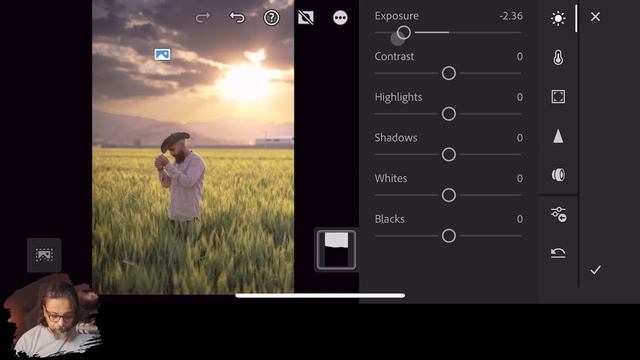Click the Blacks slider handle
The width and height of the screenshot is (640, 360).
coord(449,236)
